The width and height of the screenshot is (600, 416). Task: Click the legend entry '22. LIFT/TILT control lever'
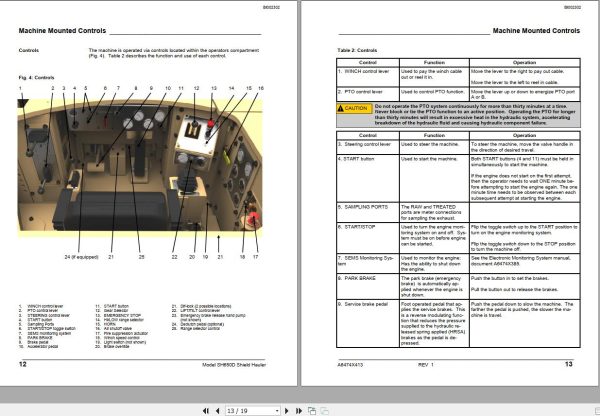[196, 311]
